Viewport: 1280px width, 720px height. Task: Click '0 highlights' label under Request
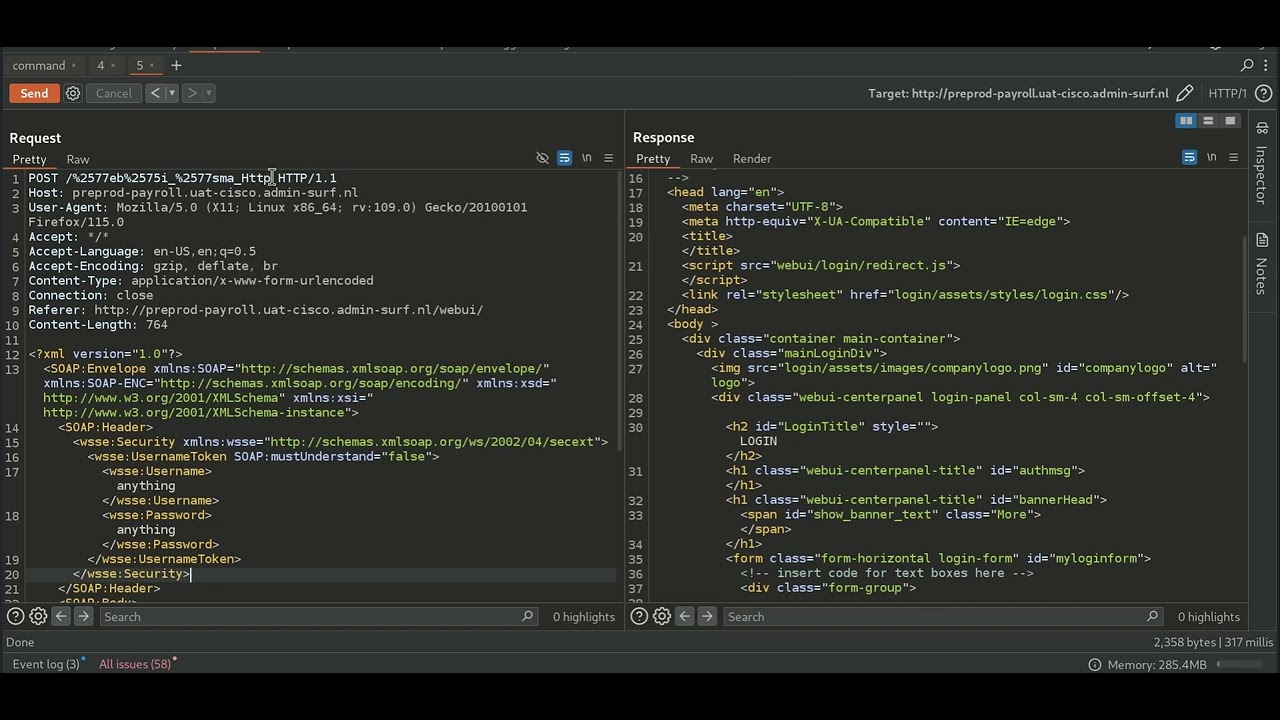tap(584, 617)
